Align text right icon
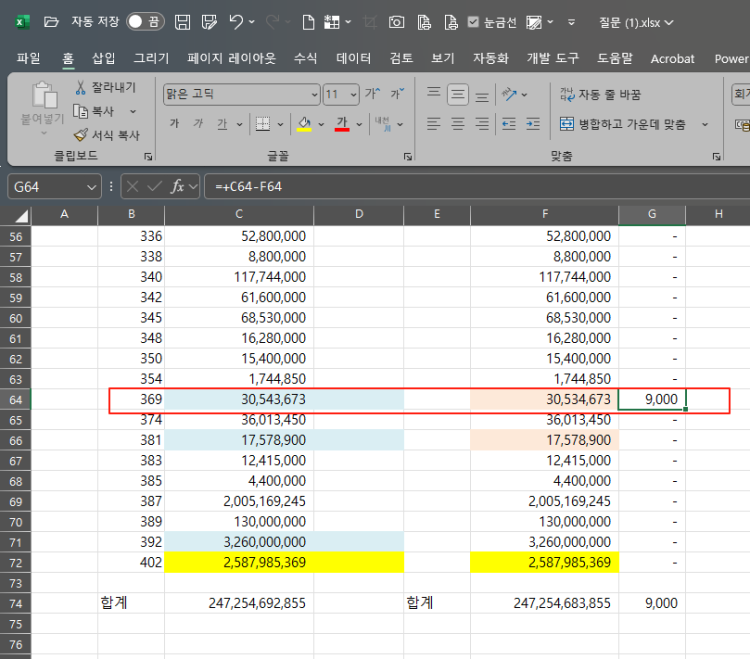 pyautogui.click(x=482, y=124)
